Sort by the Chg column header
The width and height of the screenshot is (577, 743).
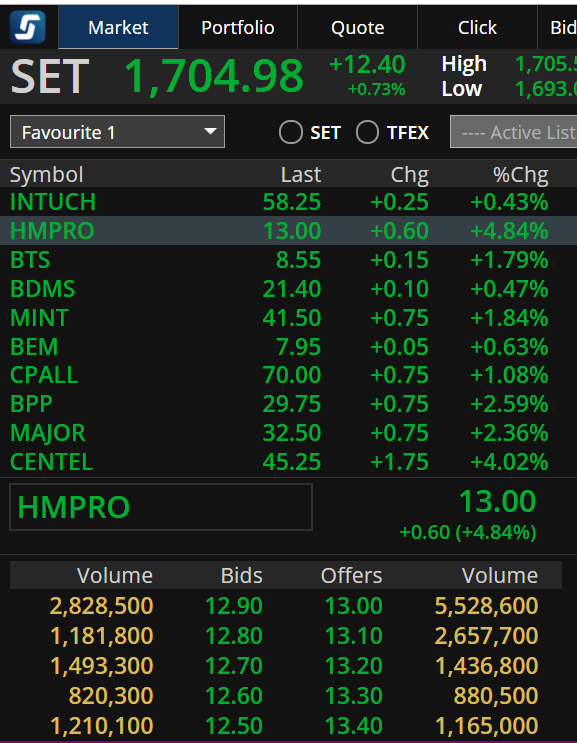pyautogui.click(x=410, y=174)
